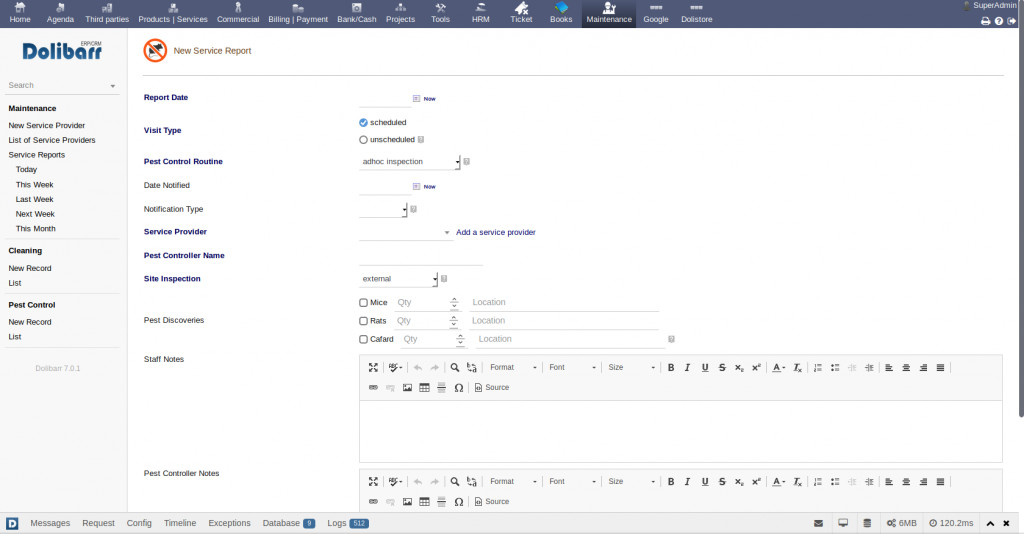Open the Site Inspection dropdown
The height and width of the screenshot is (534, 1024).
[x=398, y=279]
